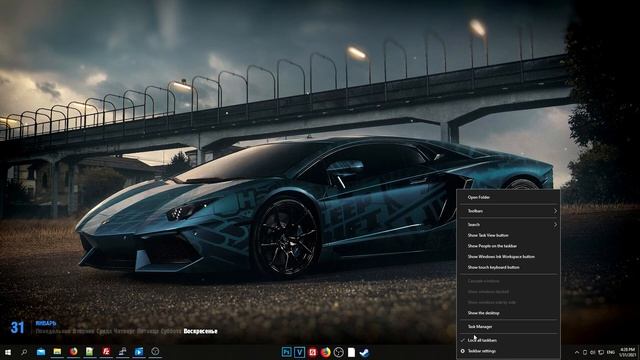Open the Windows Start menu

coord(8,351)
